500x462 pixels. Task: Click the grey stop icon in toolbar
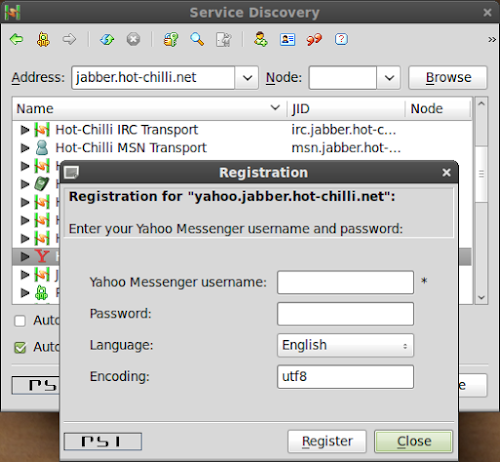point(133,39)
